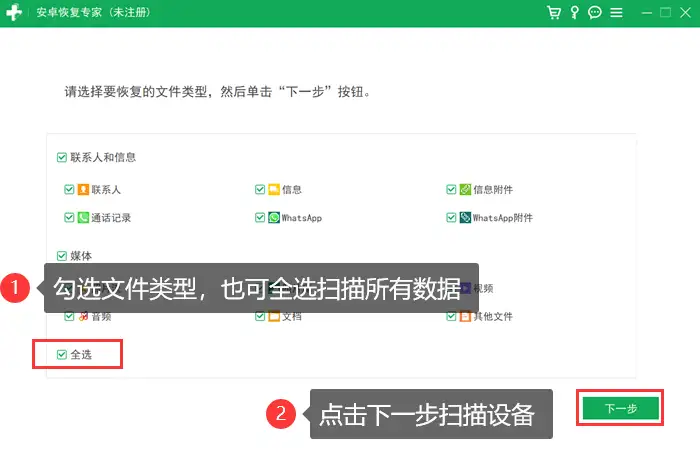
Task: Uncheck the 信息 checkbox
Action: click(260, 189)
